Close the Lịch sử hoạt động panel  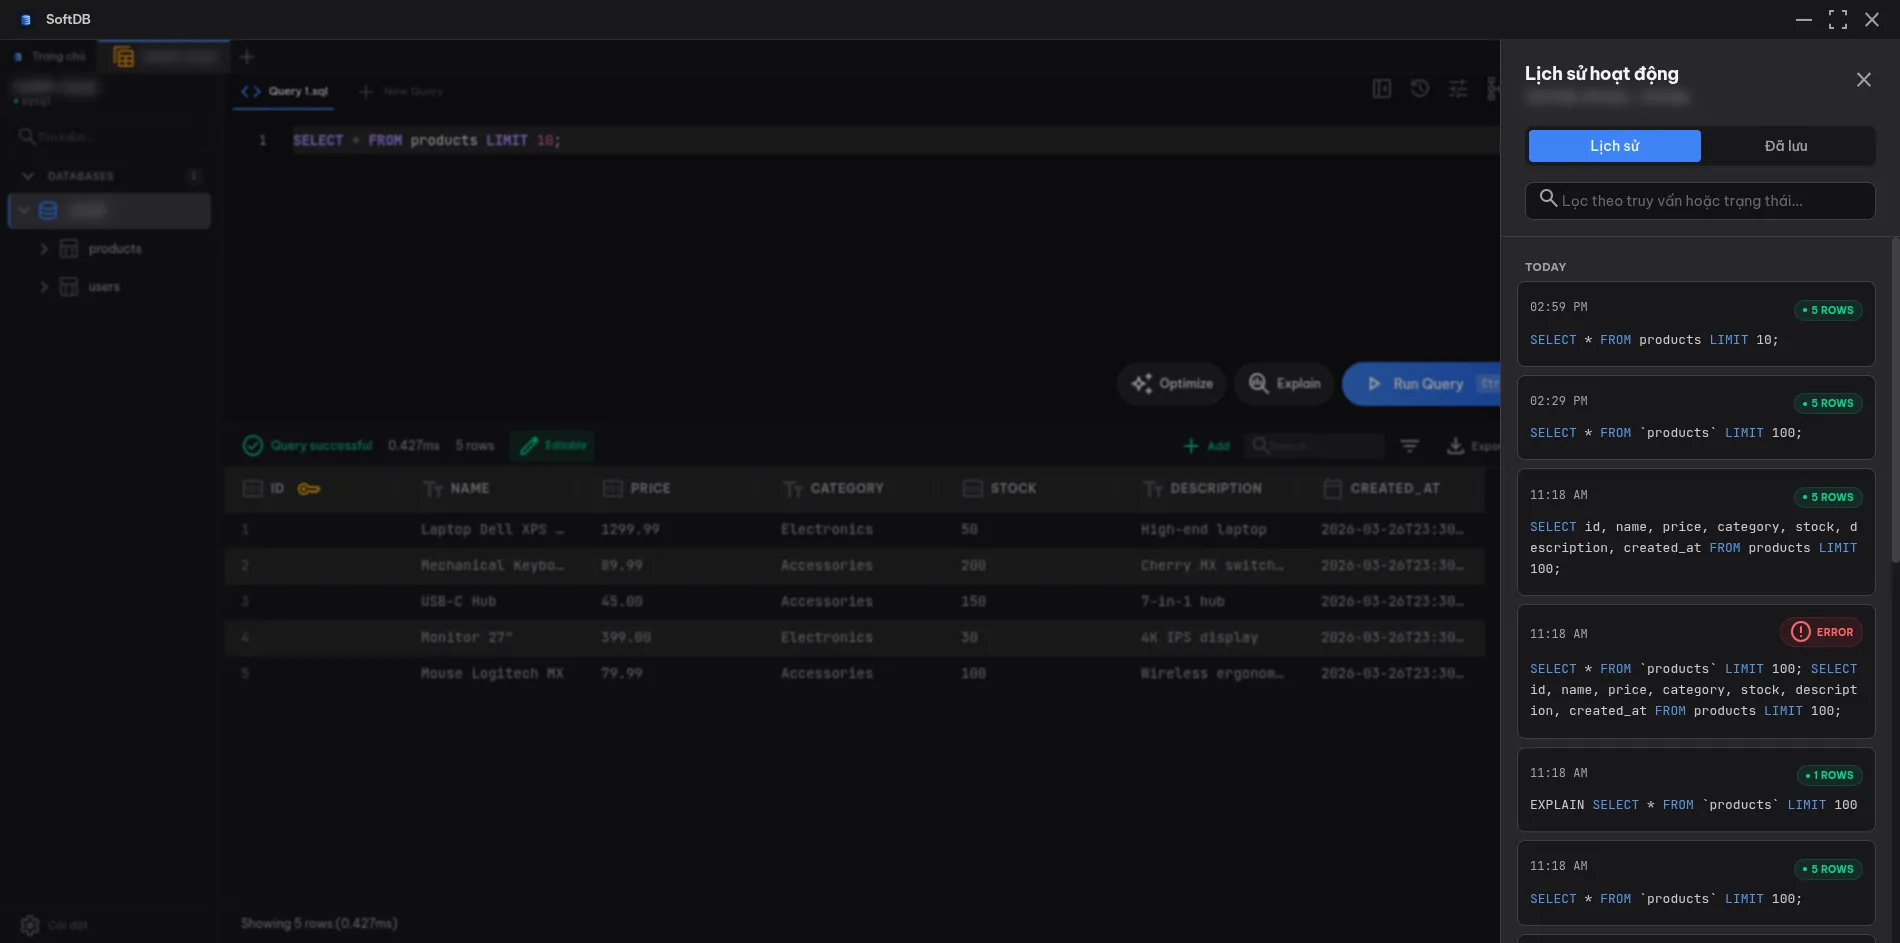[1863, 80]
